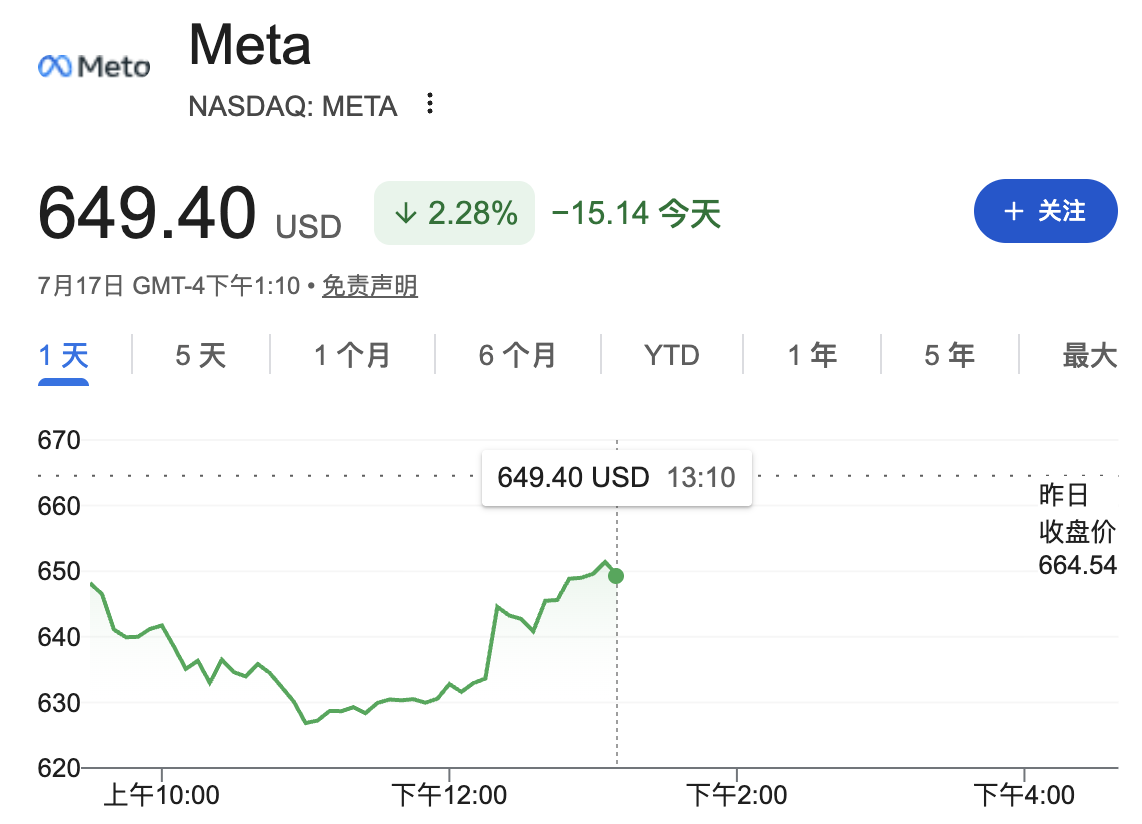Switch to the 1 个月 tab

353,356
